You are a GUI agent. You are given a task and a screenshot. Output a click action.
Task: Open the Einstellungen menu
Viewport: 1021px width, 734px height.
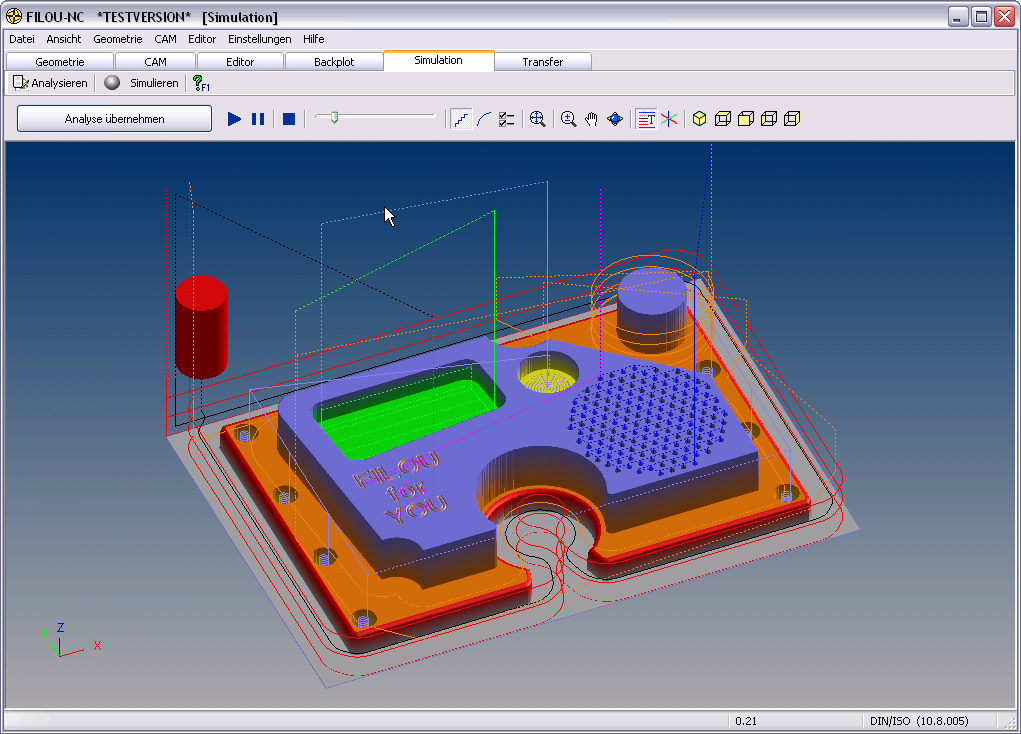(259, 39)
